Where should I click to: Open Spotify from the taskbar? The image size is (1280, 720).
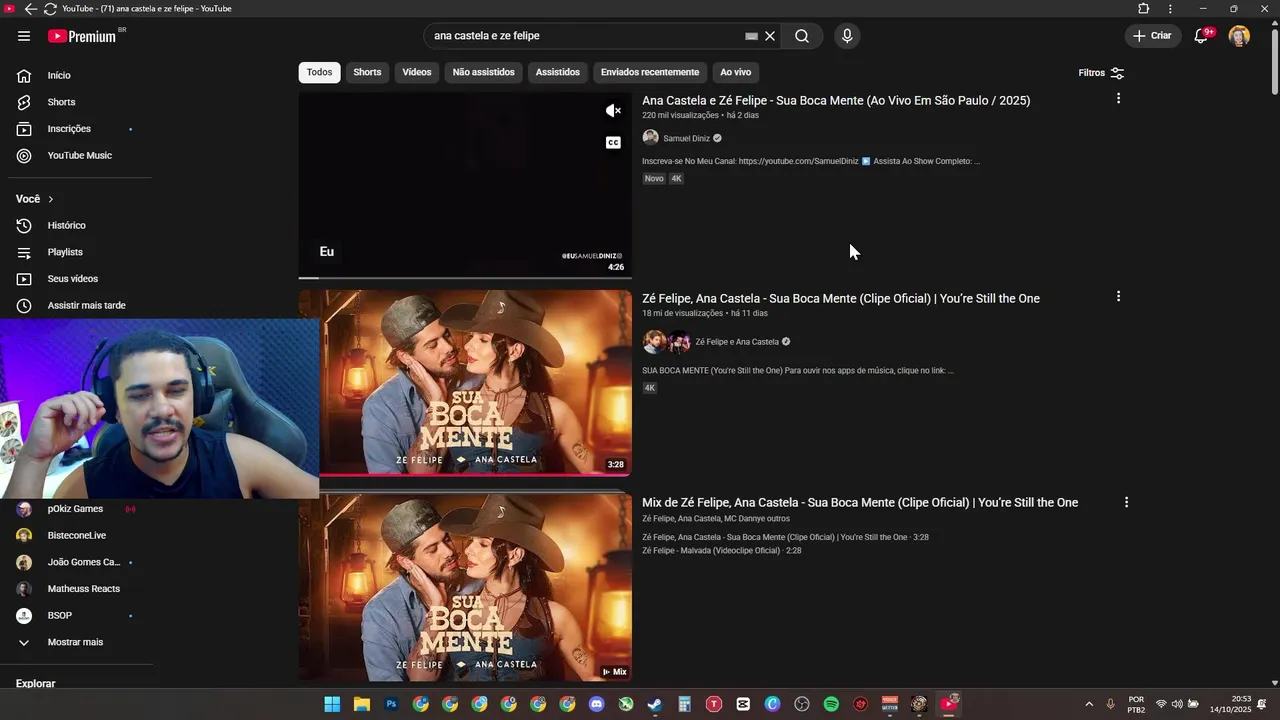[831, 704]
